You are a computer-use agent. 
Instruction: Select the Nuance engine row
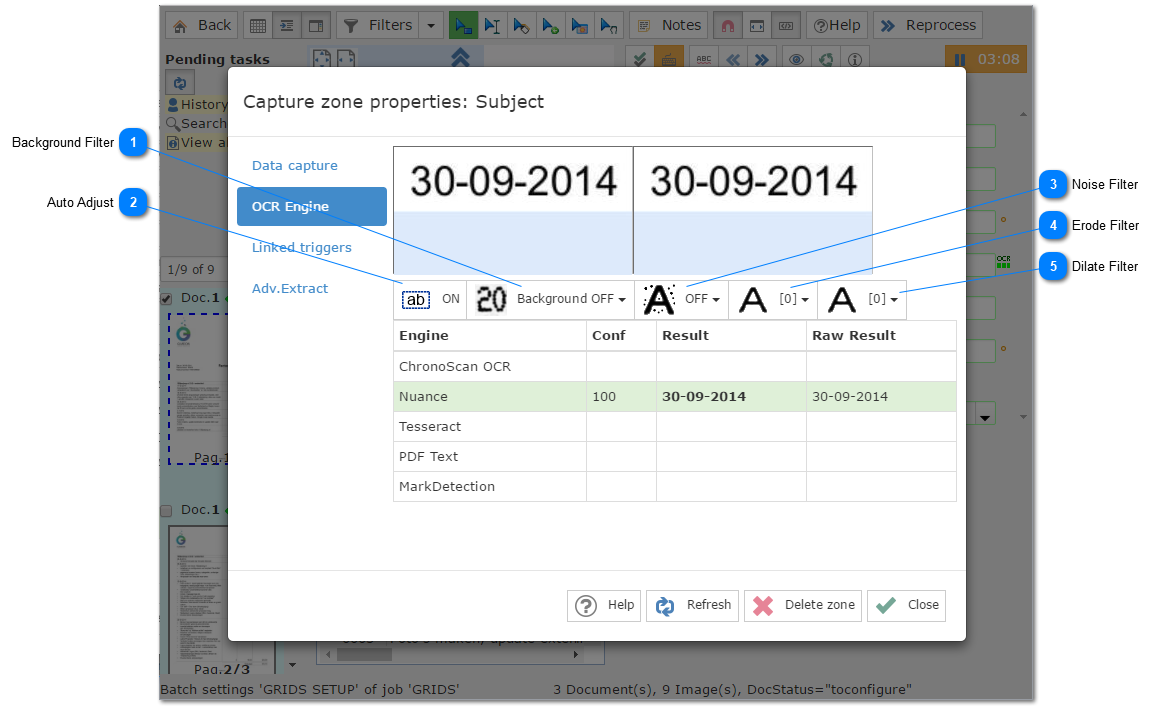click(x=675, y=396)
